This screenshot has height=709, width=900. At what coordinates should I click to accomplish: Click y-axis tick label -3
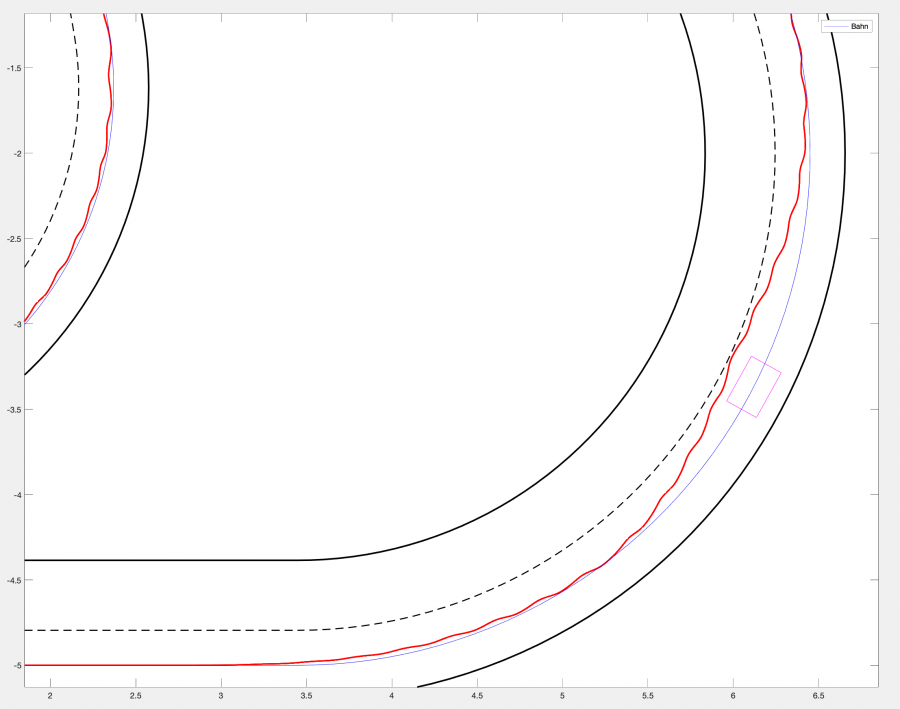pos(14,324)
